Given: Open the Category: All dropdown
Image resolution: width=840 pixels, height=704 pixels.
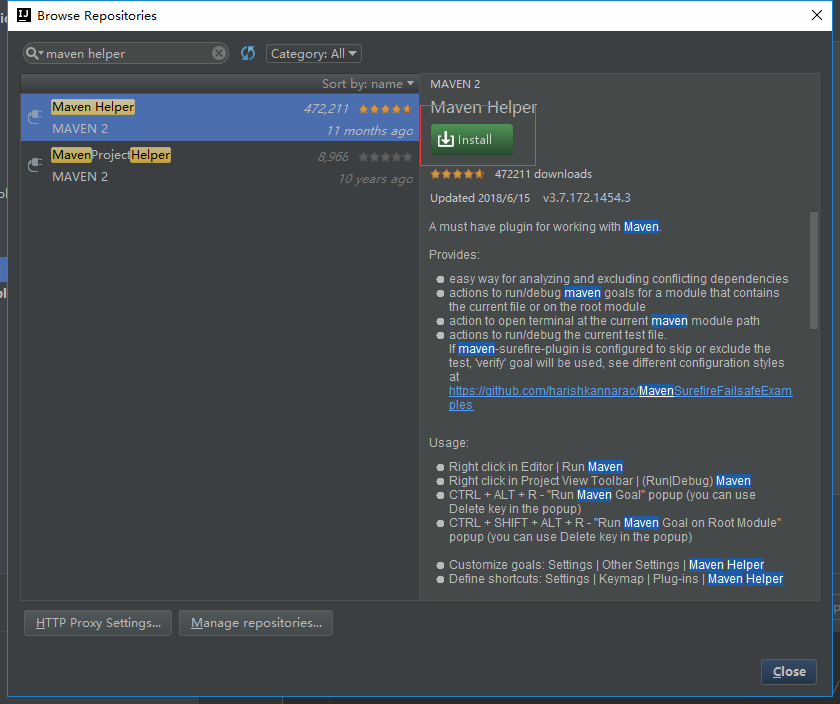Looking at the screenshot, I should 313,54.
